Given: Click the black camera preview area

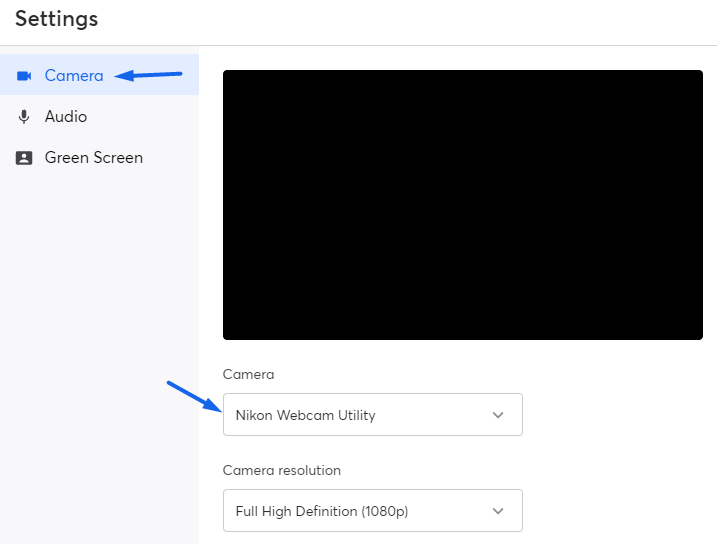Looking at the screenshot, I should pyautogui.click(x=463, y=205).
